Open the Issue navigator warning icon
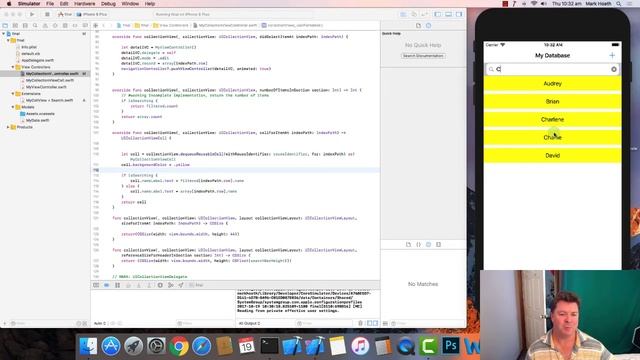The image size is (640, 360). tap(45, 25)
